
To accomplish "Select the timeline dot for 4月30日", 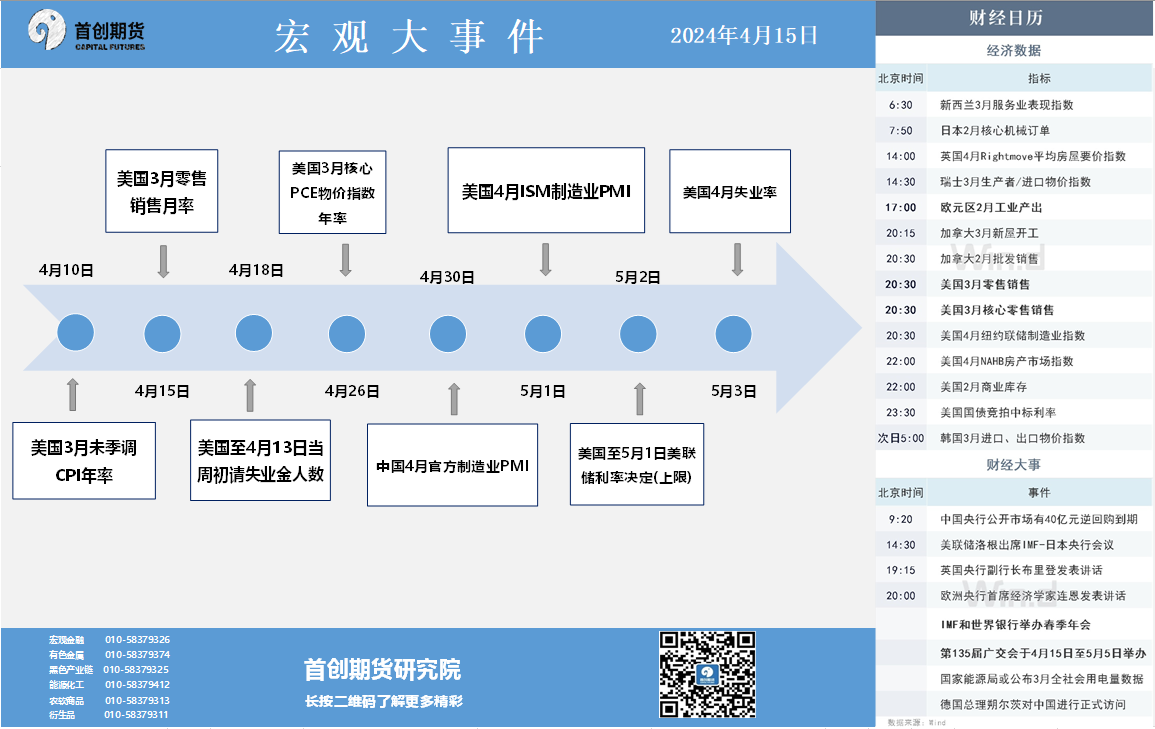I will (x=448, y=334).
